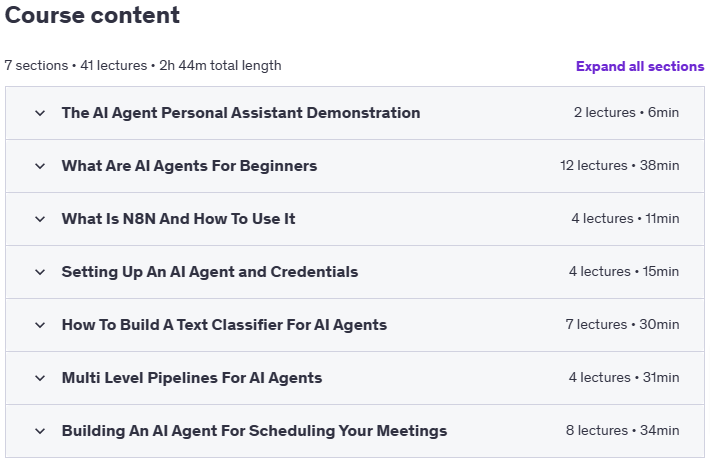Screen dimensions: 710x461
Task: Click the 2 lectures • 6min label
Action: [626, 113]
